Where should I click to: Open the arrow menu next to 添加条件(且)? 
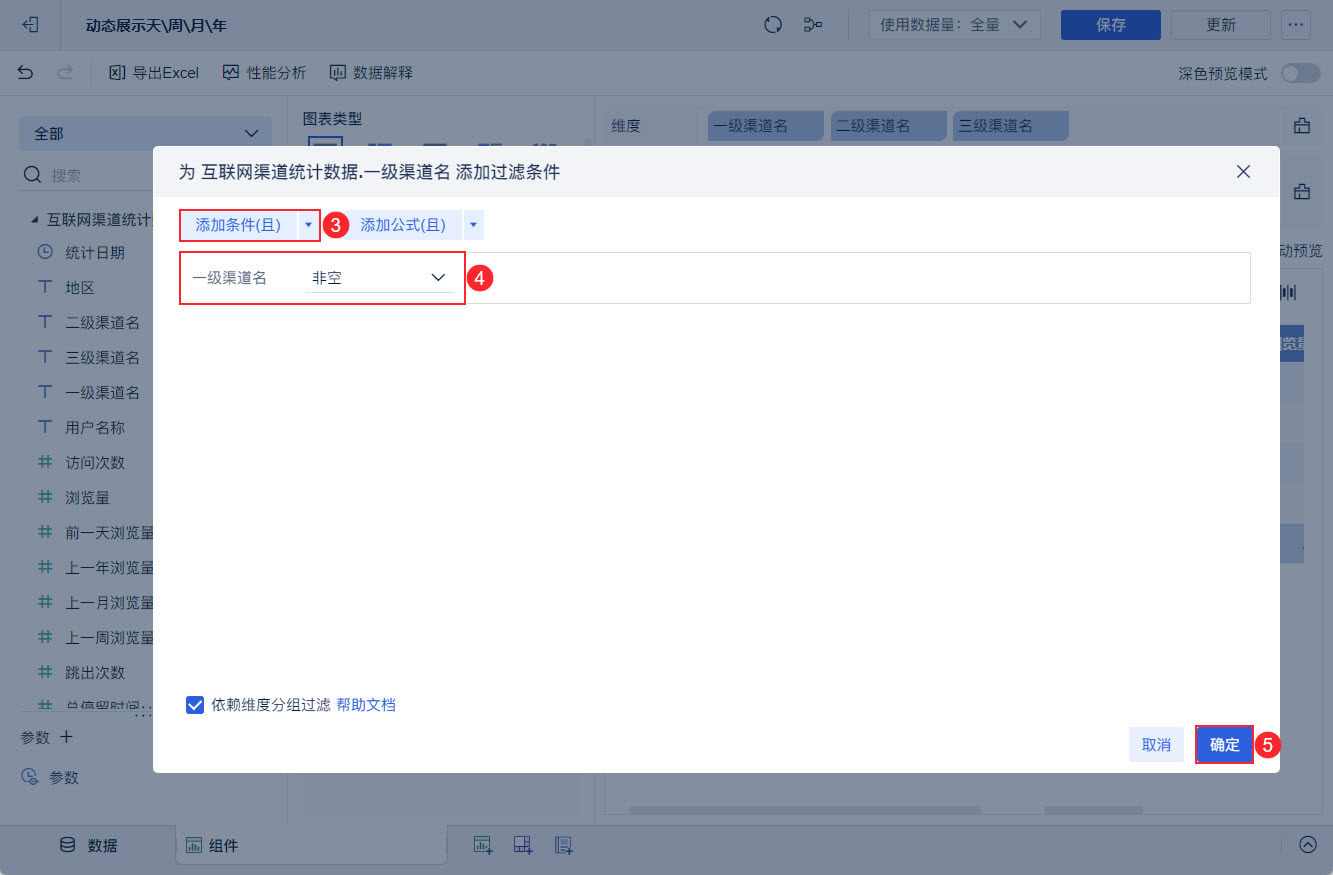[x=308, y=225]
